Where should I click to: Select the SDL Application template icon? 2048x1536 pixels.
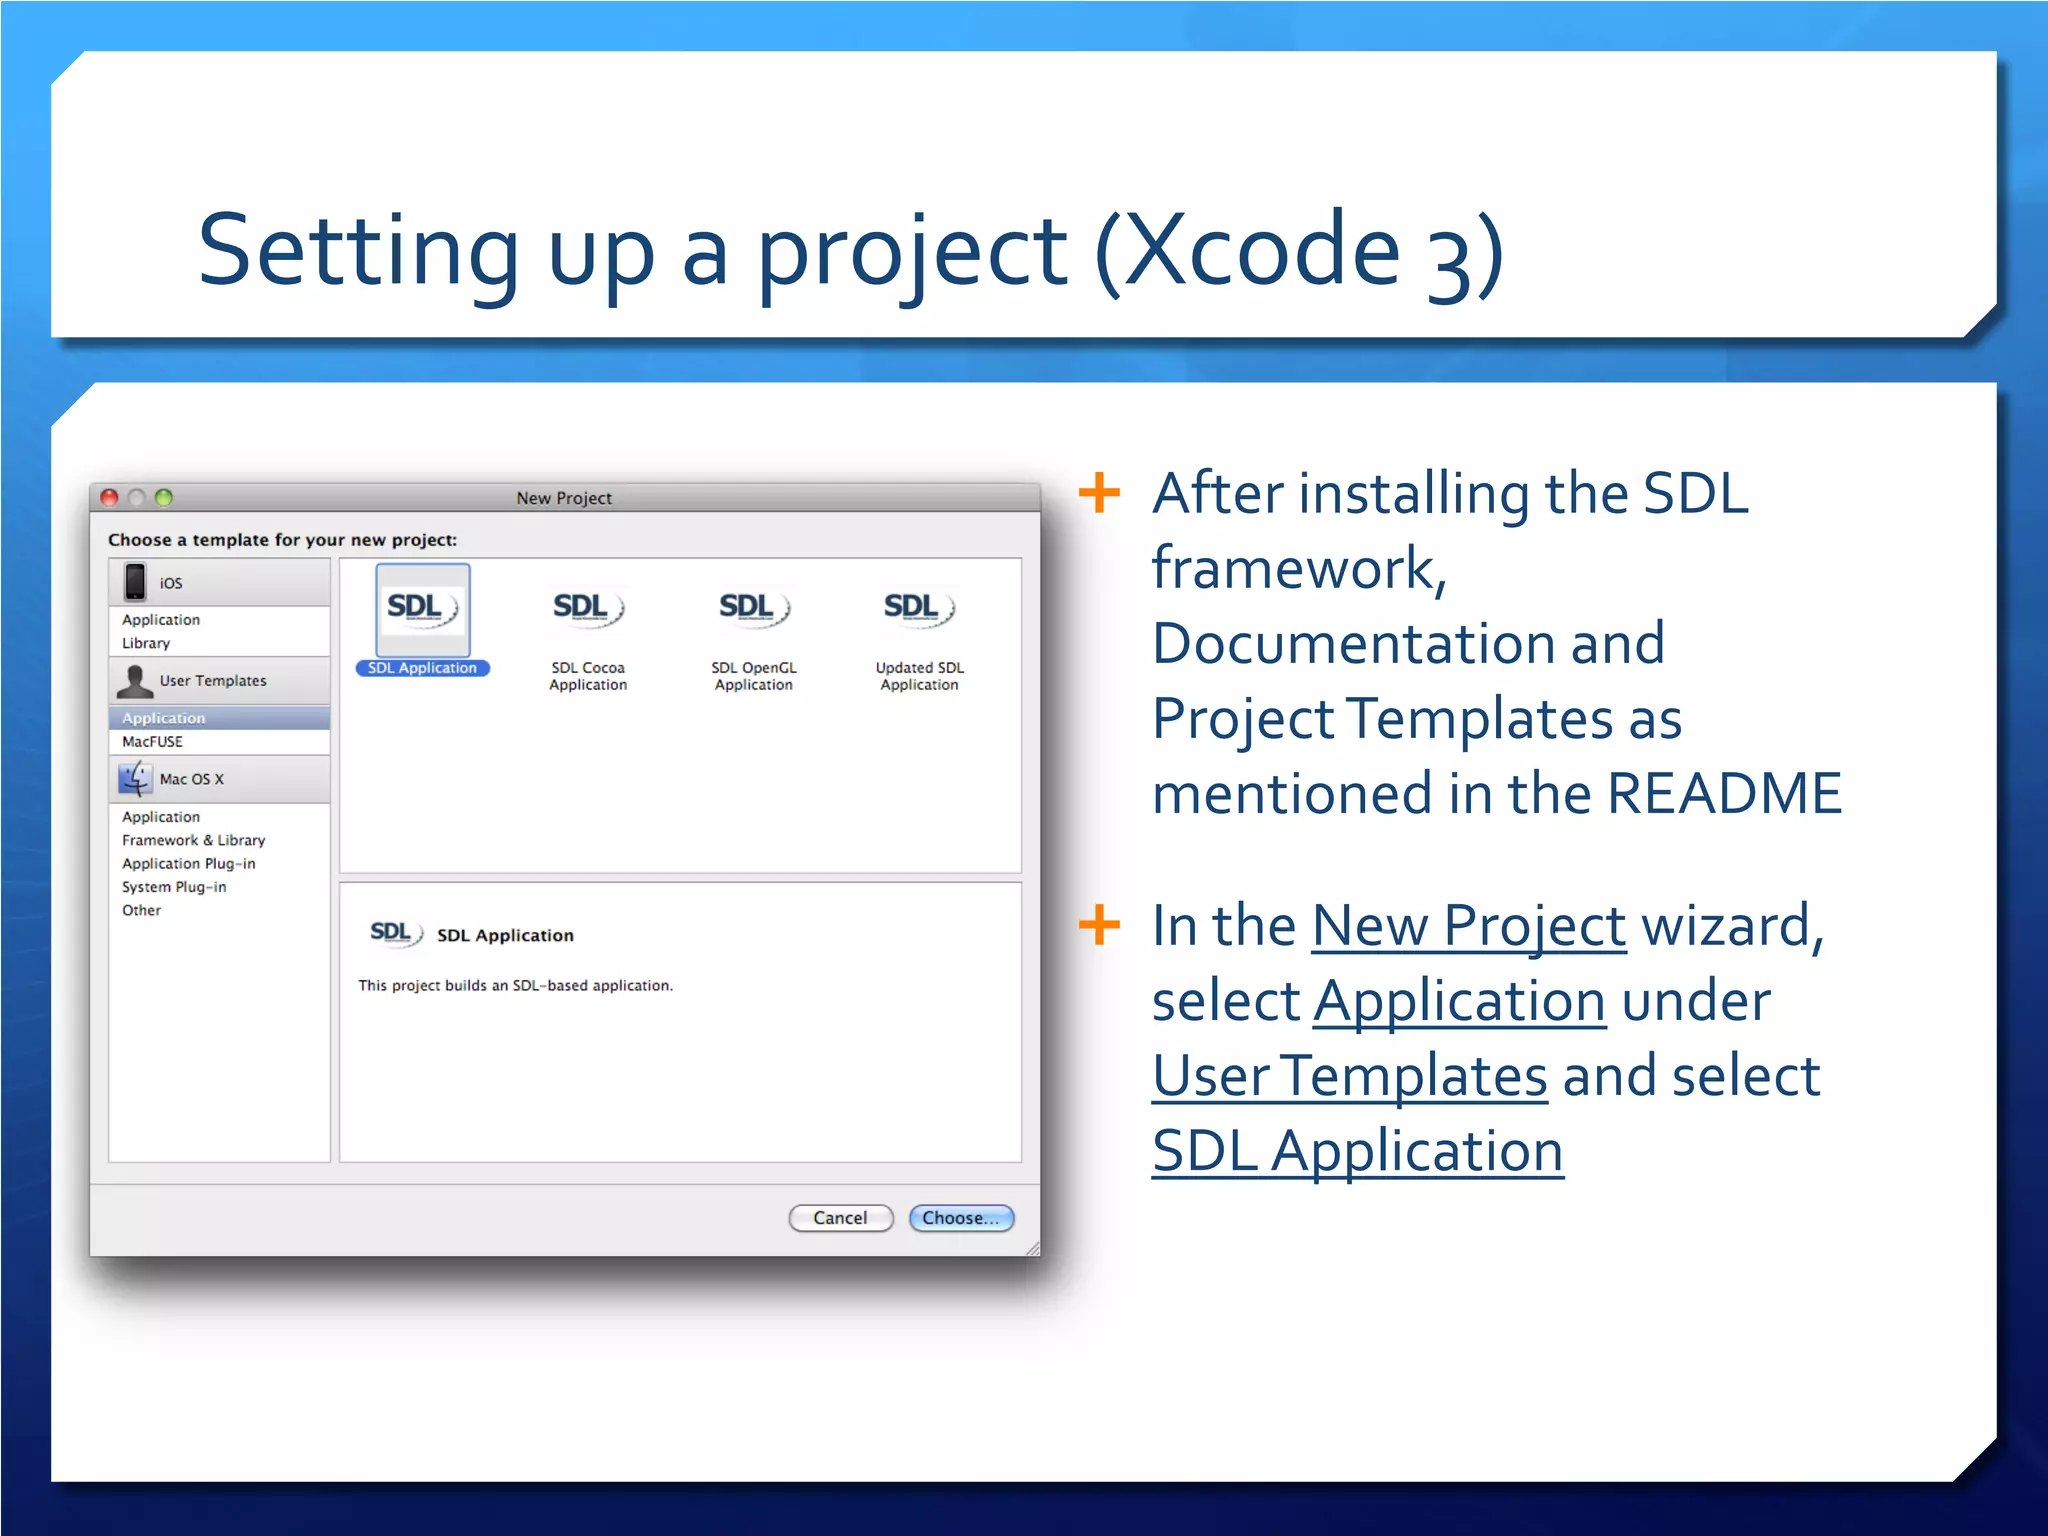click(x=422, y=608)
